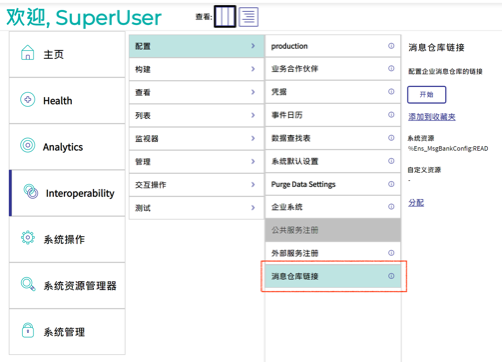Expand the 构建 submenu arrow
Viewport: 502px width, 362px height.
[253, 69]
